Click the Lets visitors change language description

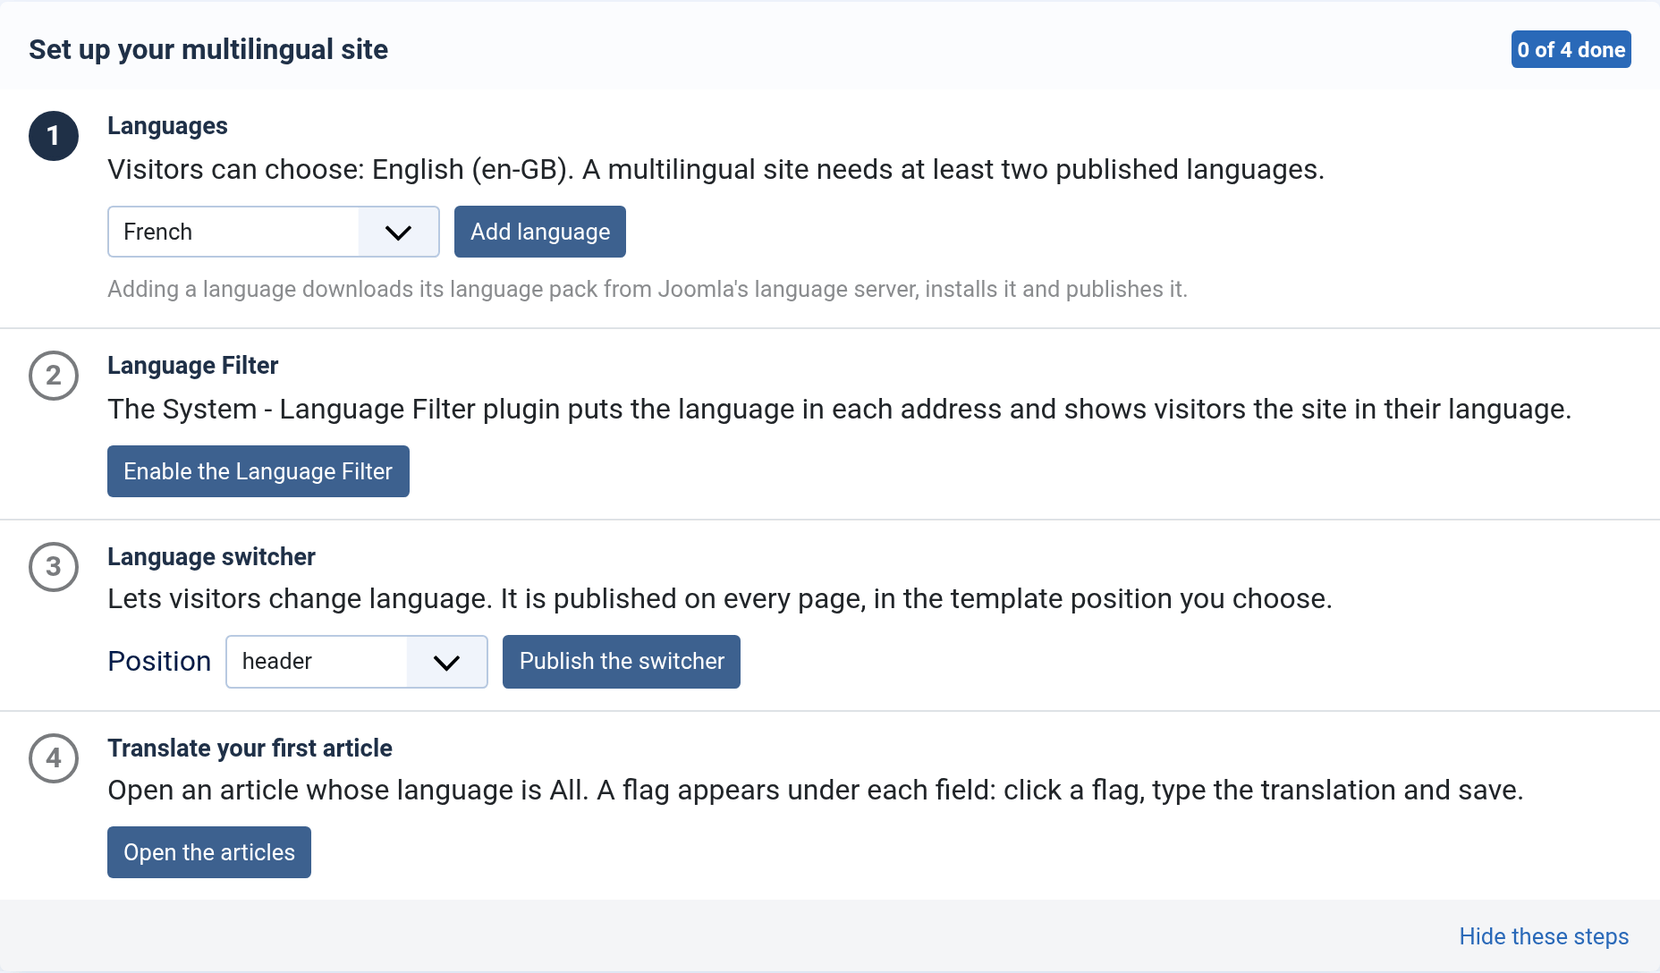(720, 599)
